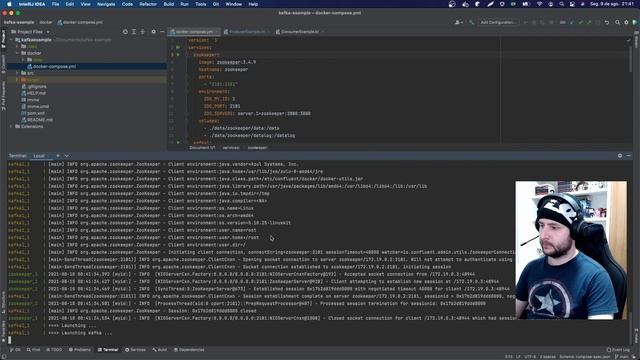The width and height of the screenshot is (640, 360).
Task: Expand the Extensions node in project tree
Action: pyautogui.click(x=11, y=127)
